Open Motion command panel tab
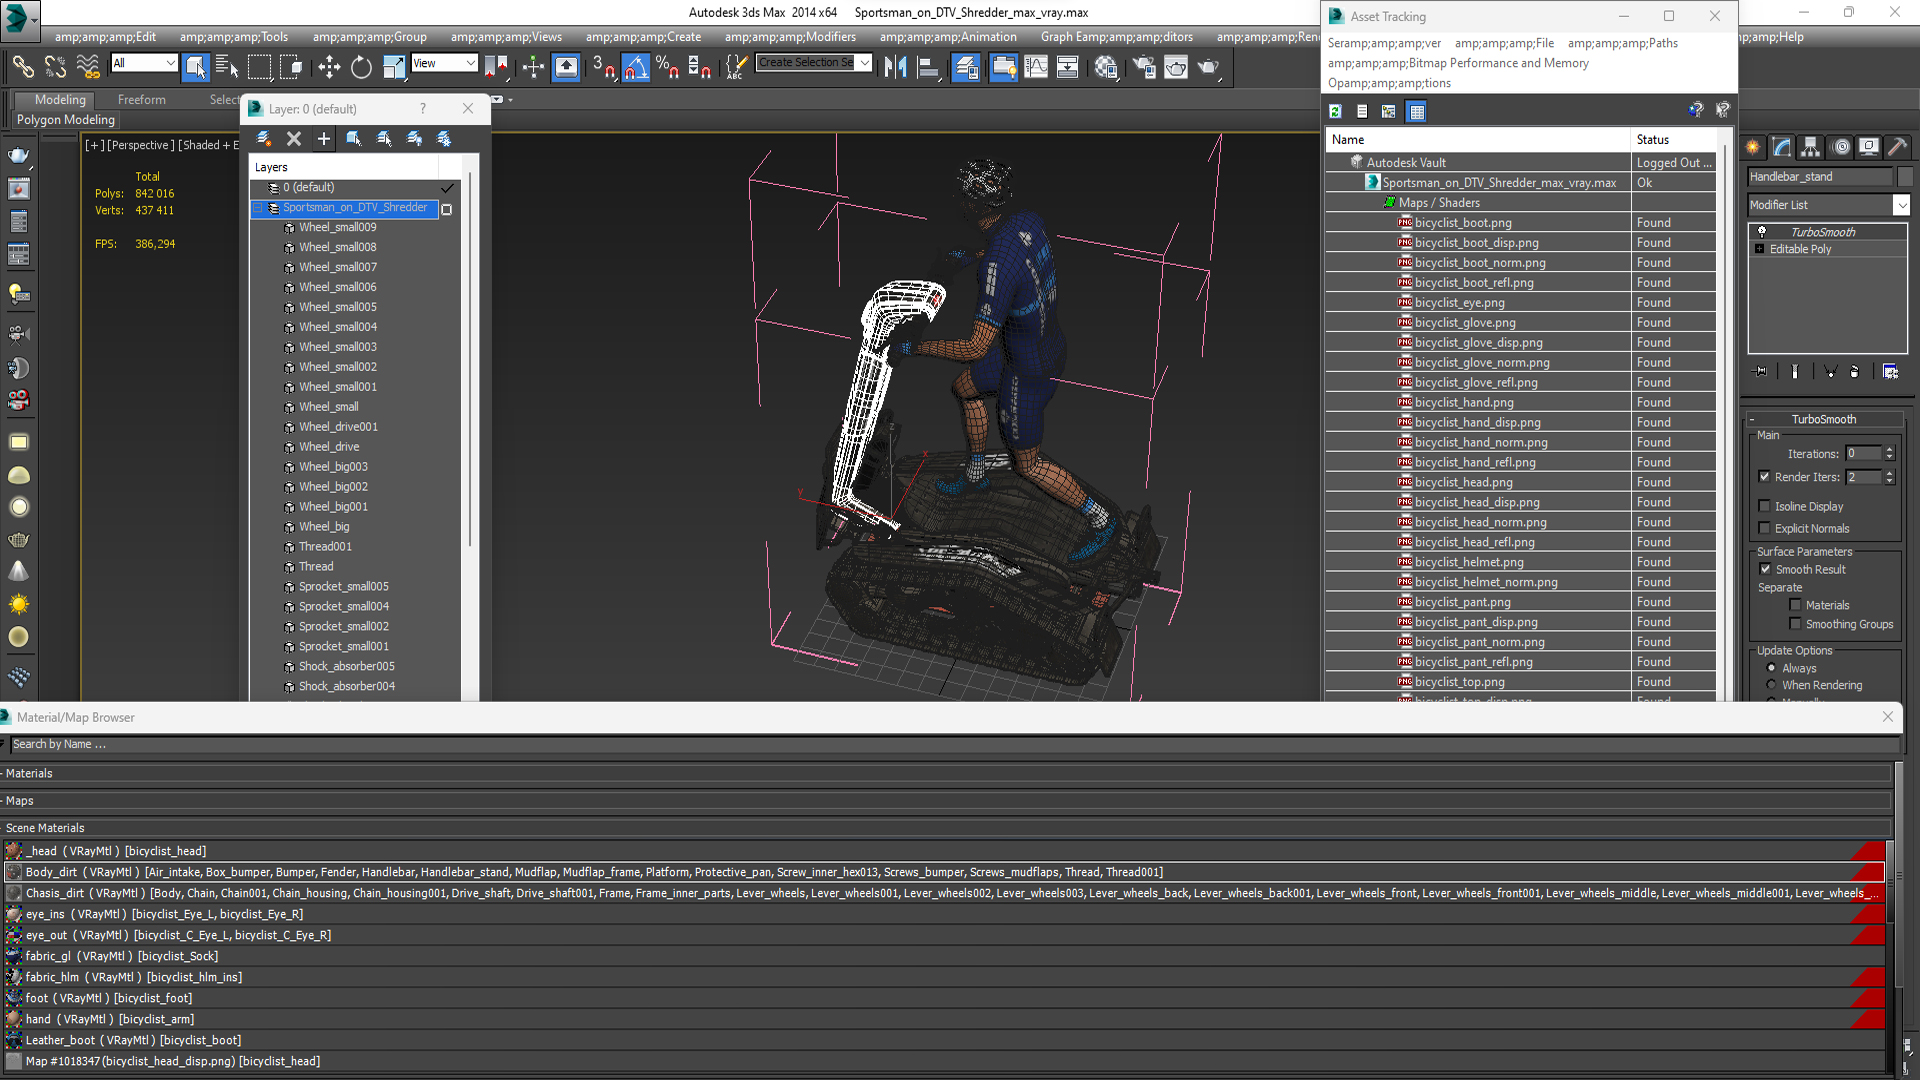The width and height of the screenshot is (1920, 1080). [1840, 147]
